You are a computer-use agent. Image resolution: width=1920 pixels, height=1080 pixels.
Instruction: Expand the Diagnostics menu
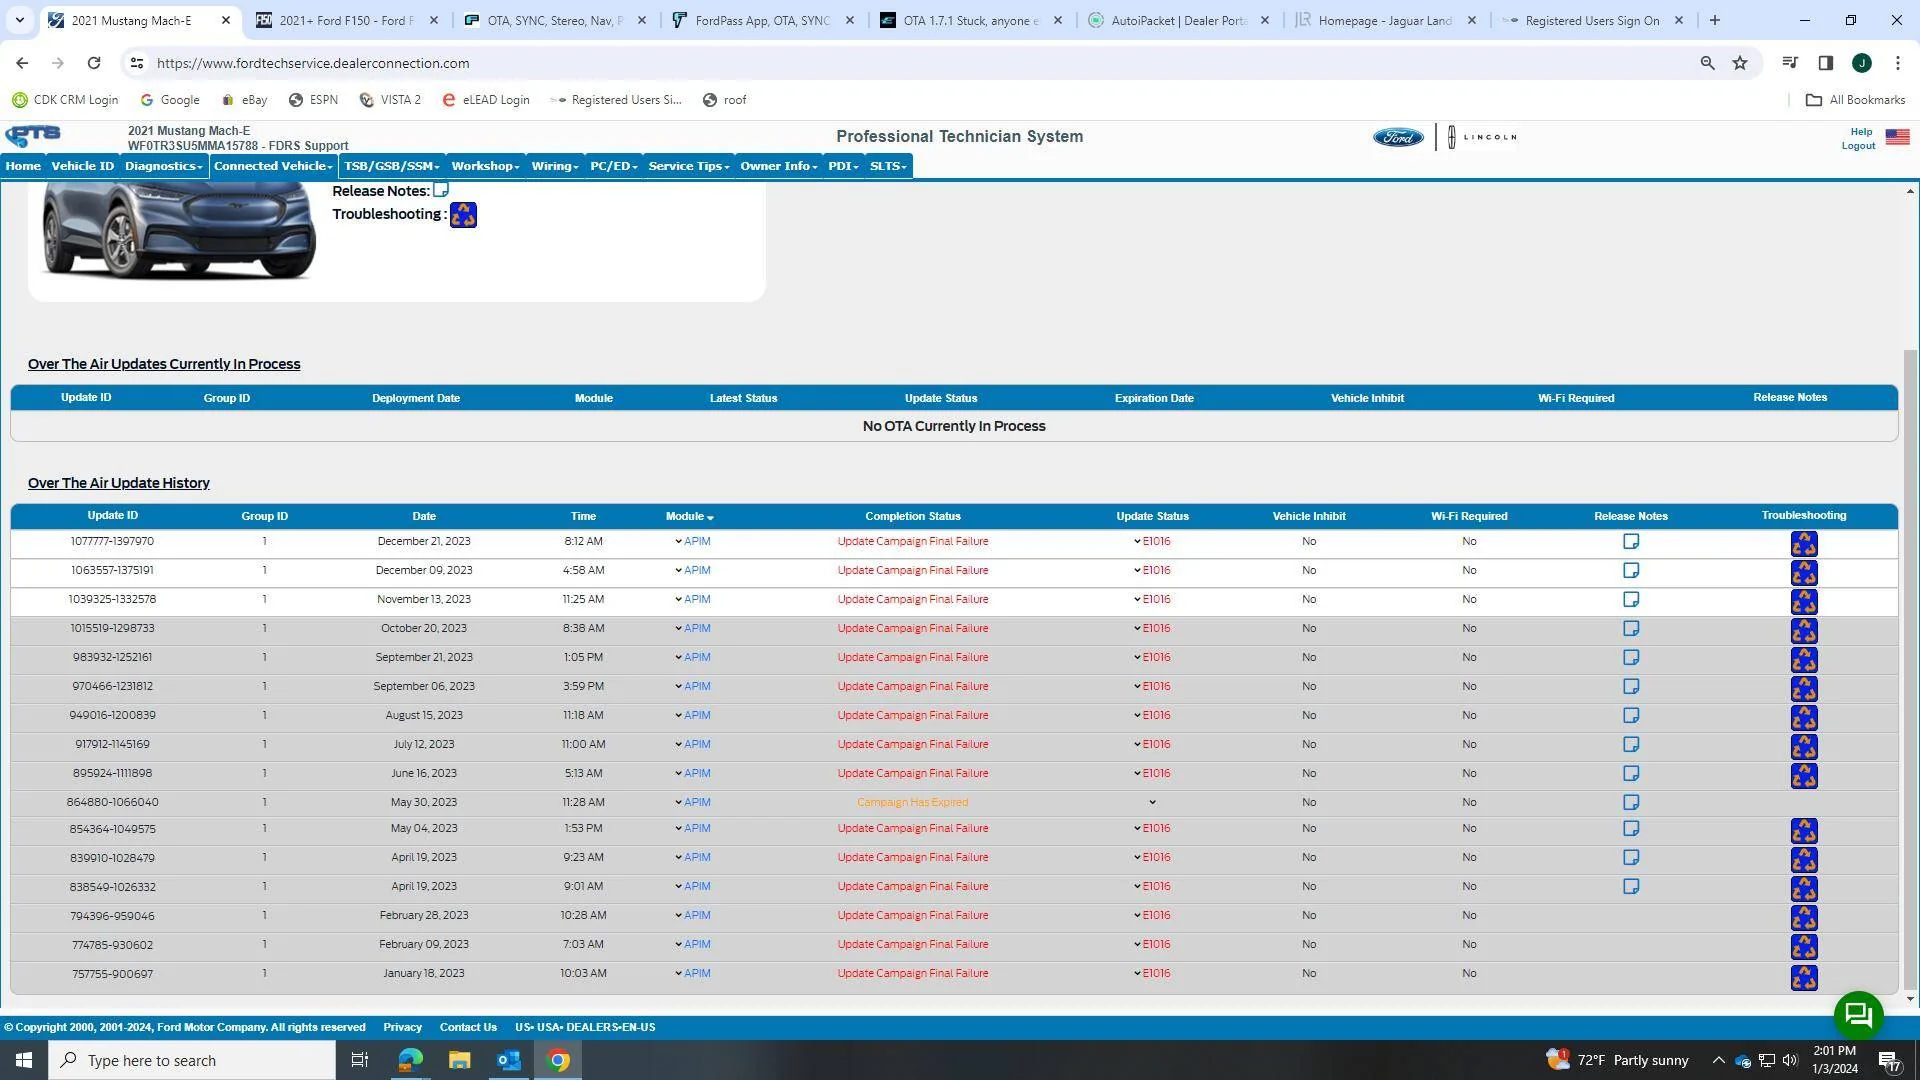click(x=164, y=166)
